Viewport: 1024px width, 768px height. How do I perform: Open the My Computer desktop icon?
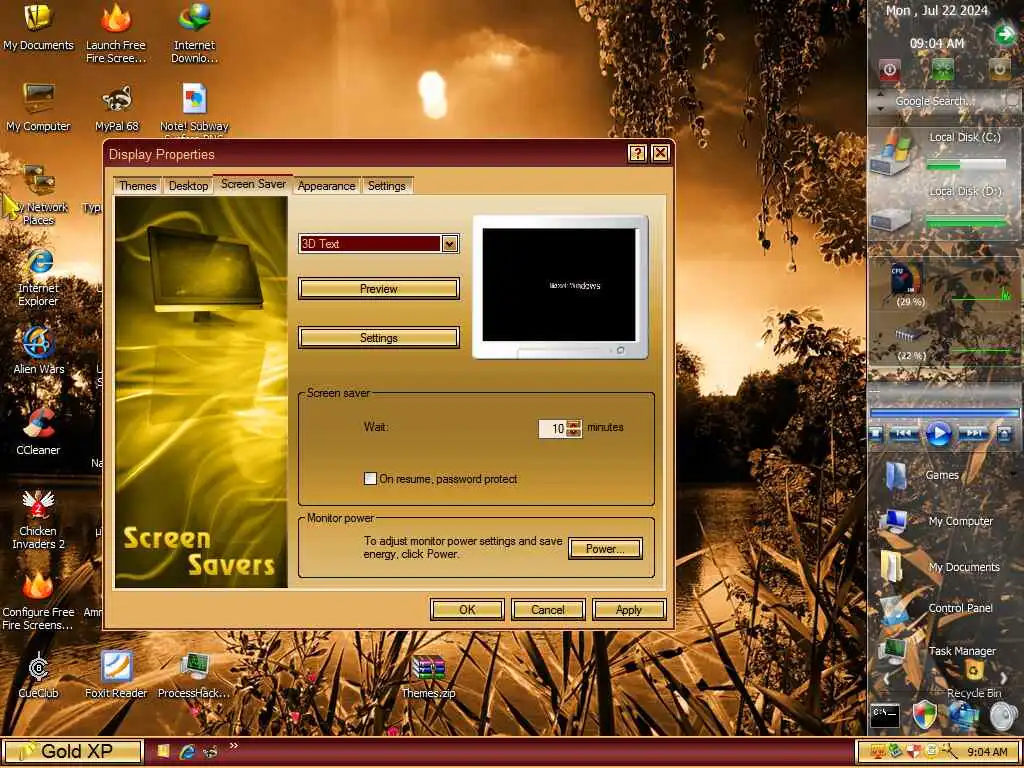tap(38, 106)
